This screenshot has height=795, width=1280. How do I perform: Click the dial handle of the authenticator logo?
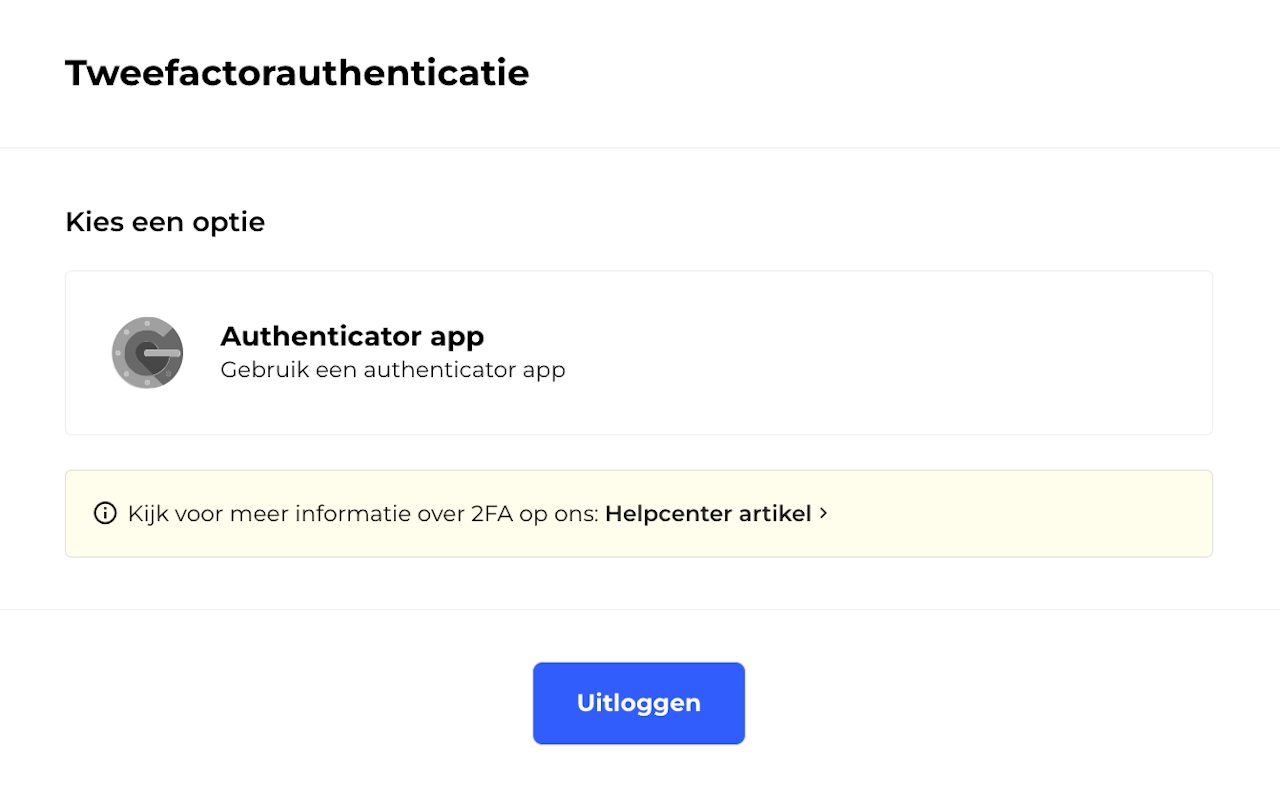pos(163,353)
